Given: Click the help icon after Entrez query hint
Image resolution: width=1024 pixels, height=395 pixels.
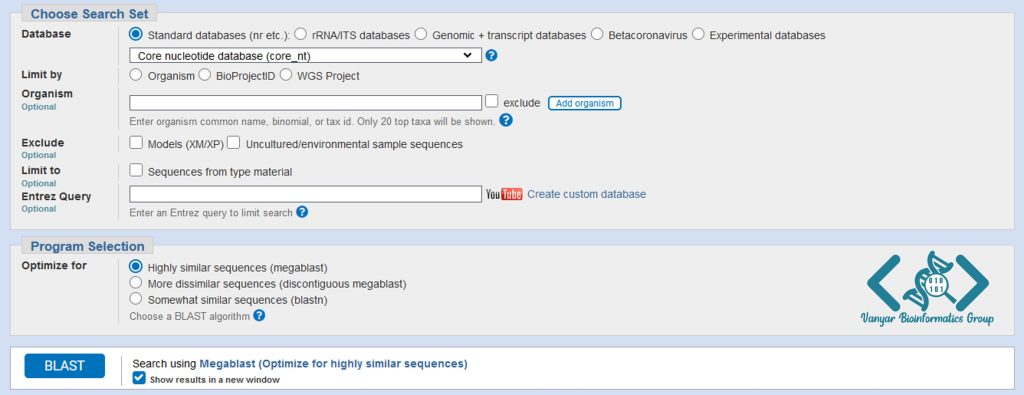Looking at the screenshot, I should (x=302, y=212).
